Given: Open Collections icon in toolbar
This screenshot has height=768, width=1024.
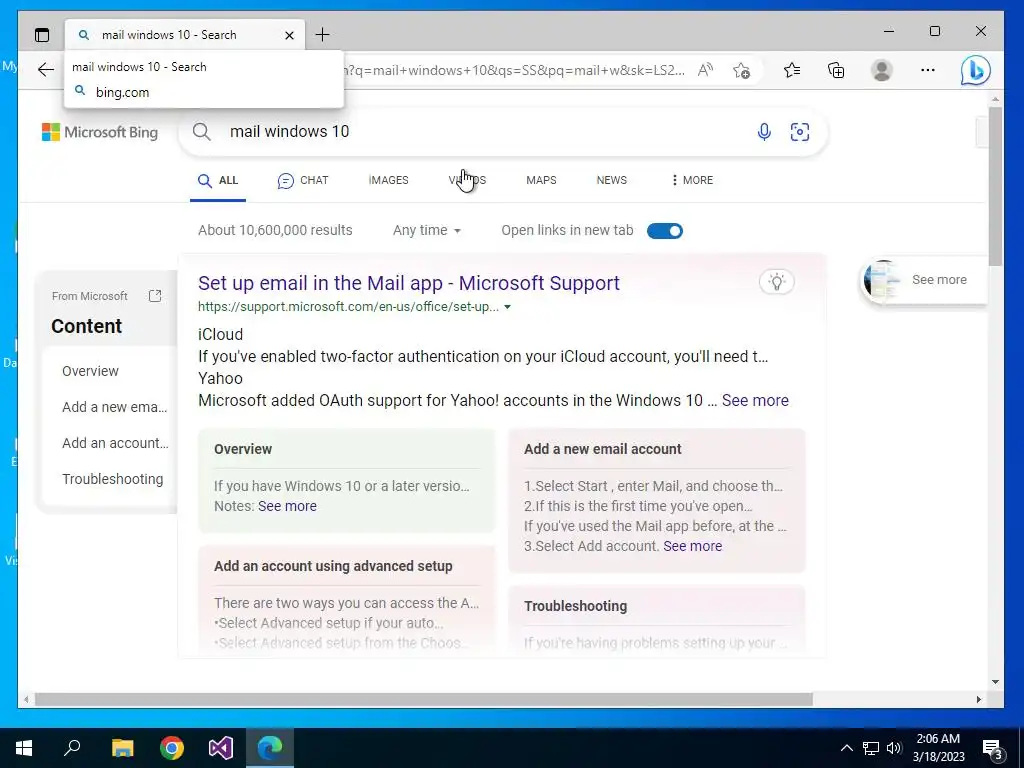Looking at the screenshot, I should [x=836, y=70].
